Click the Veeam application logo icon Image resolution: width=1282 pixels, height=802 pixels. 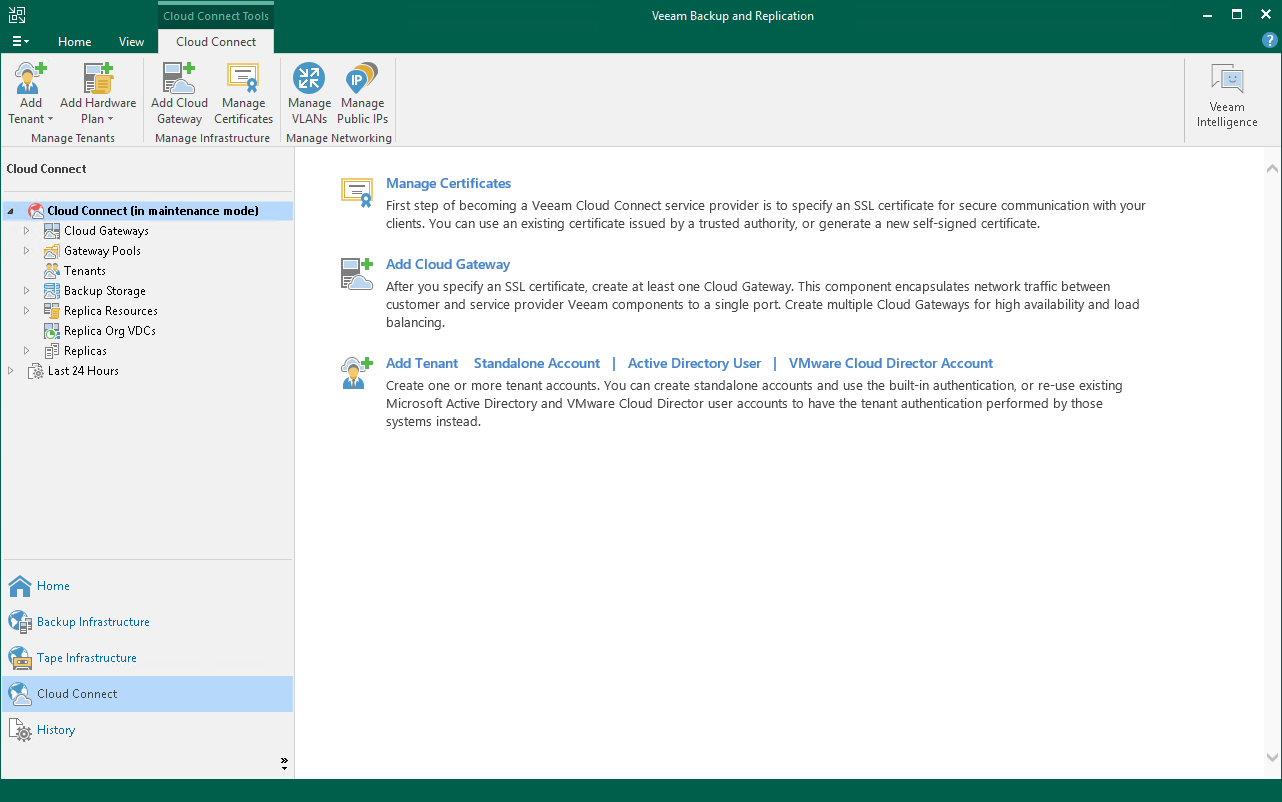point(16,15)
